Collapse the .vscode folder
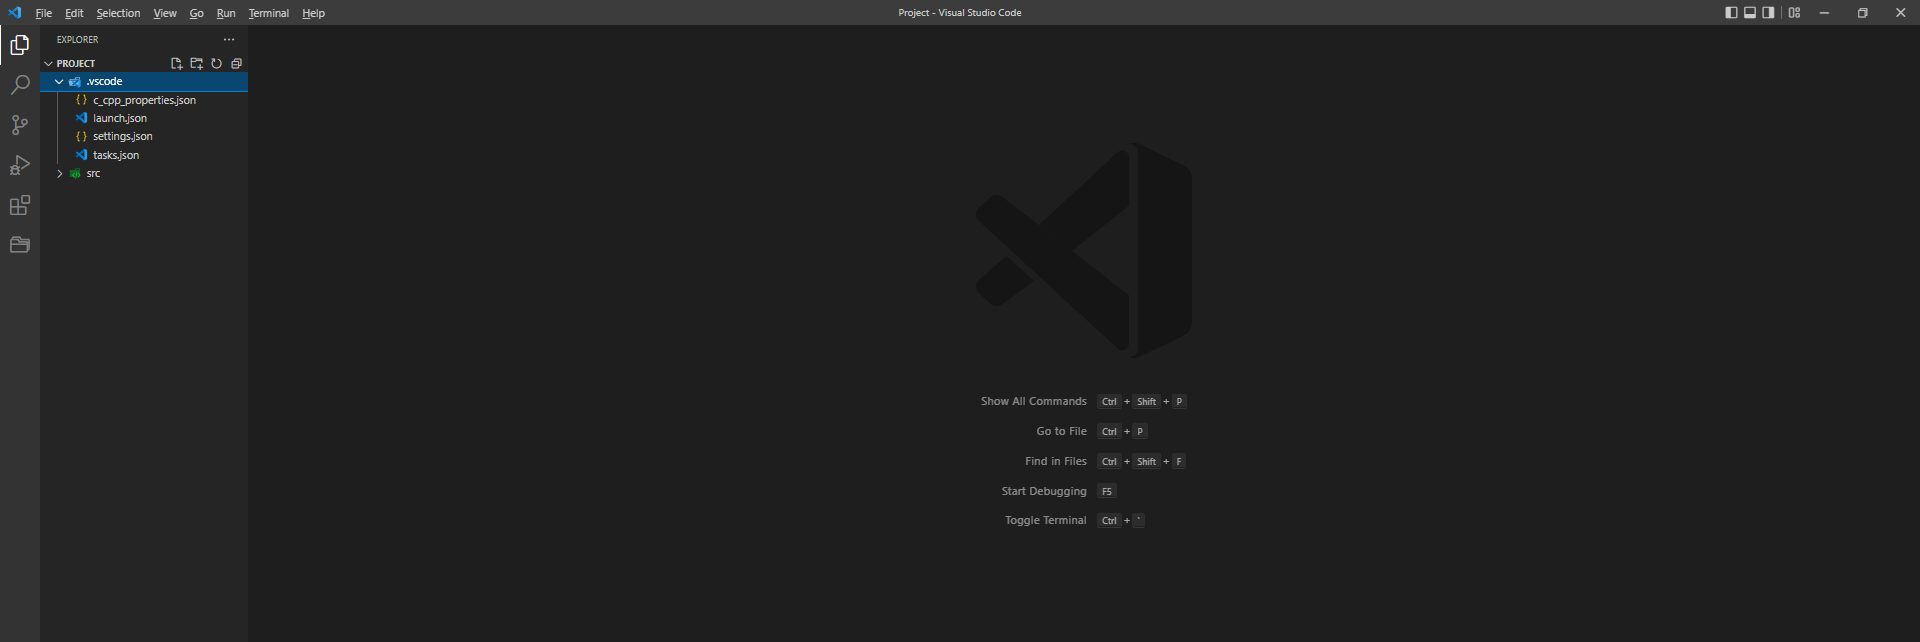 pos(144,82)
